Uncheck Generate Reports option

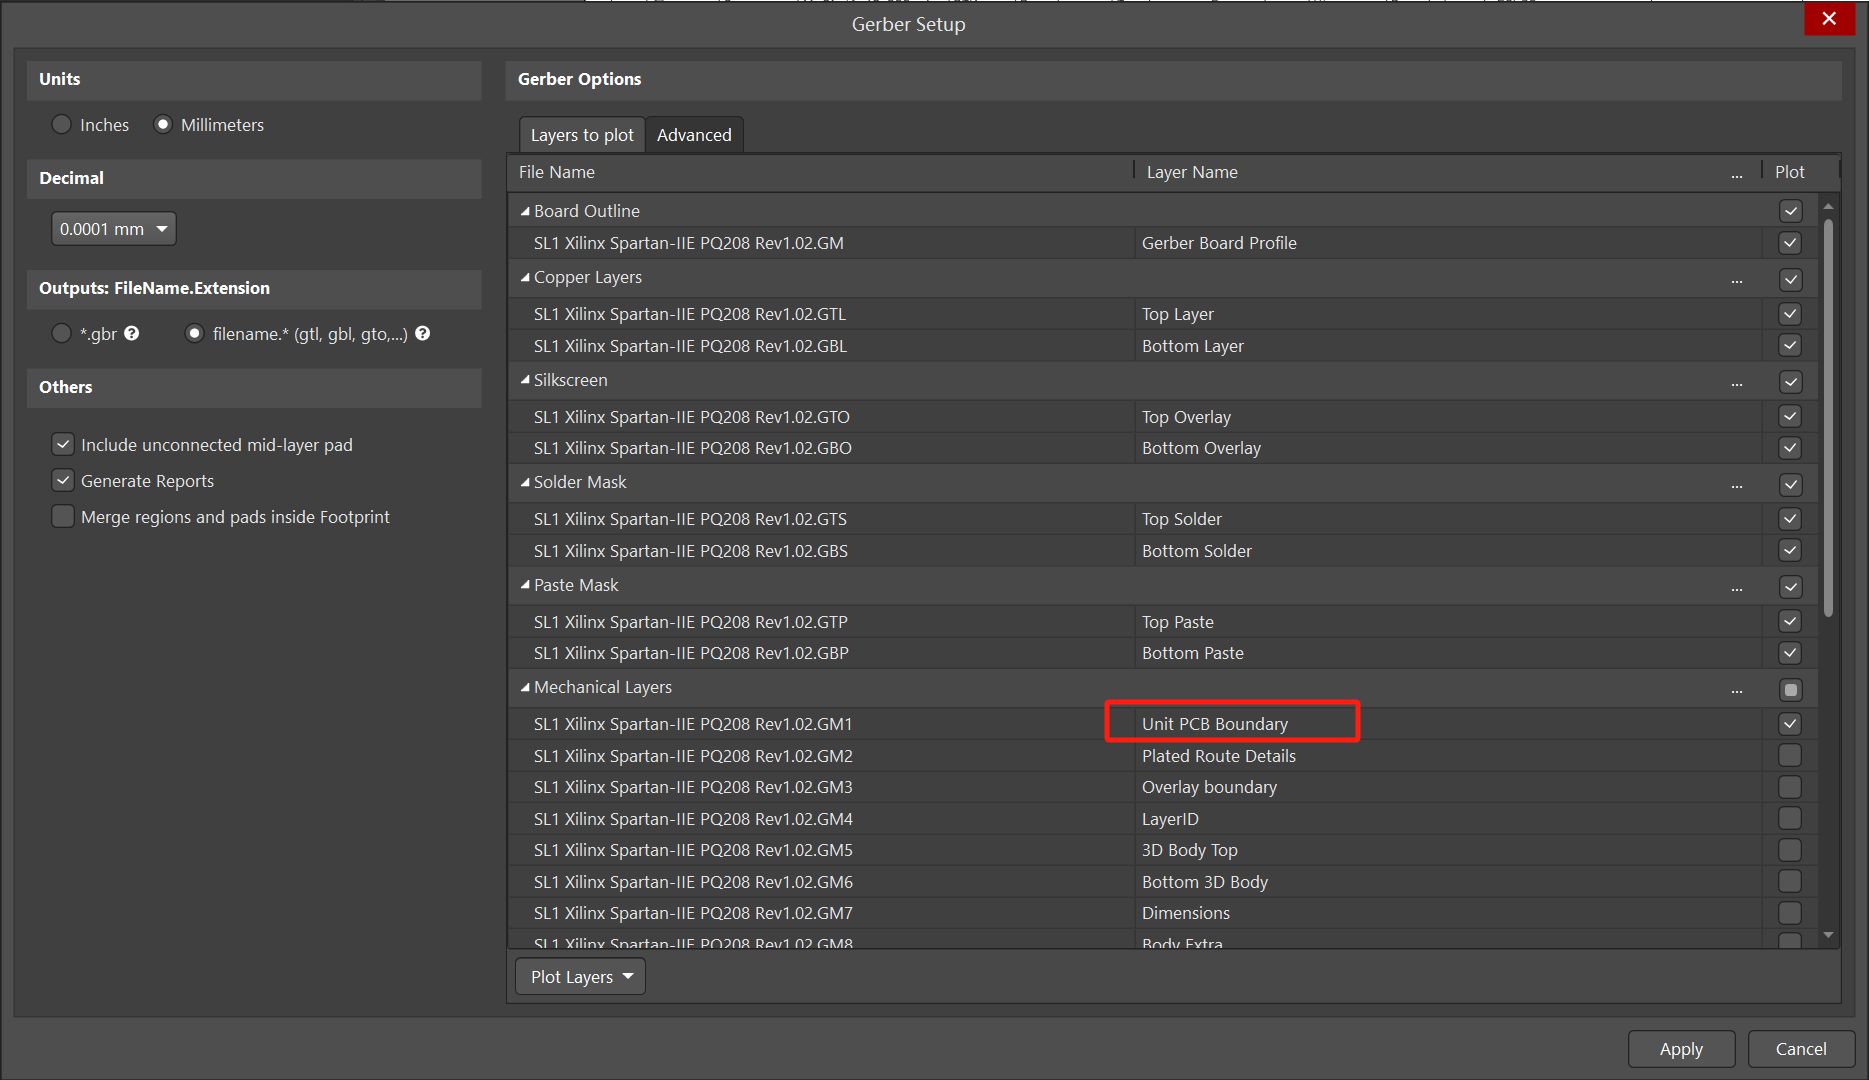tap(63, 481)
